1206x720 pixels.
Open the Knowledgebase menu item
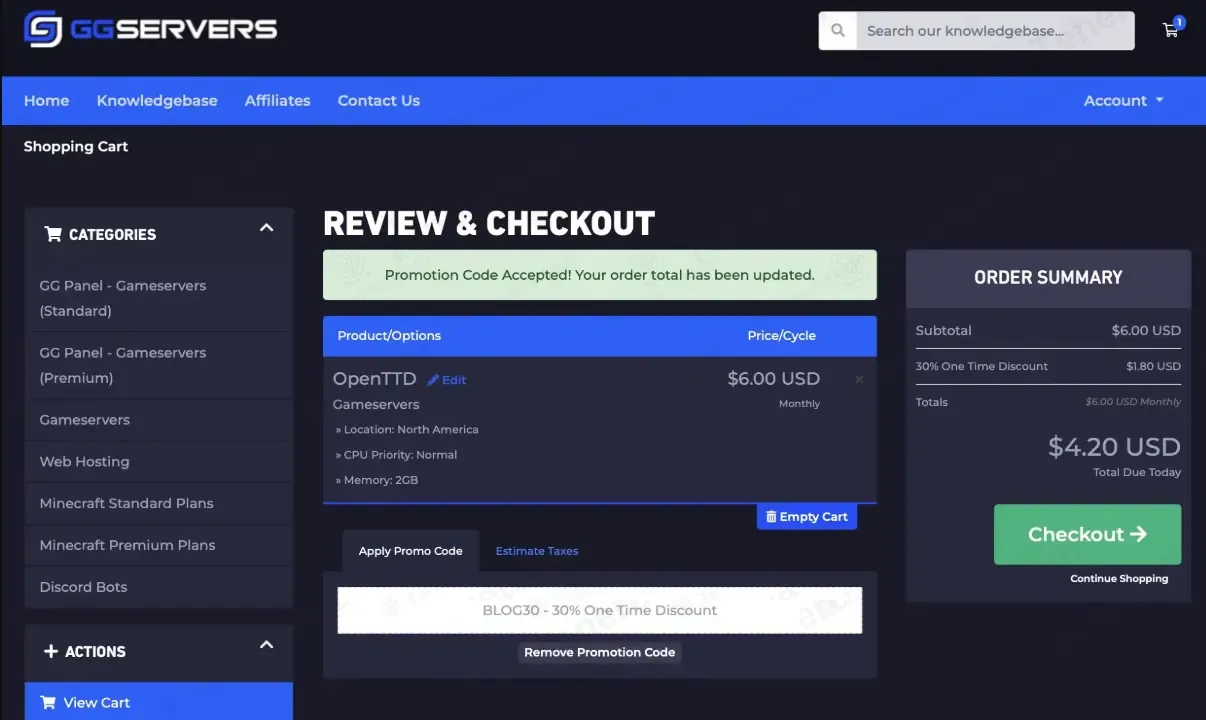[157, 100]
